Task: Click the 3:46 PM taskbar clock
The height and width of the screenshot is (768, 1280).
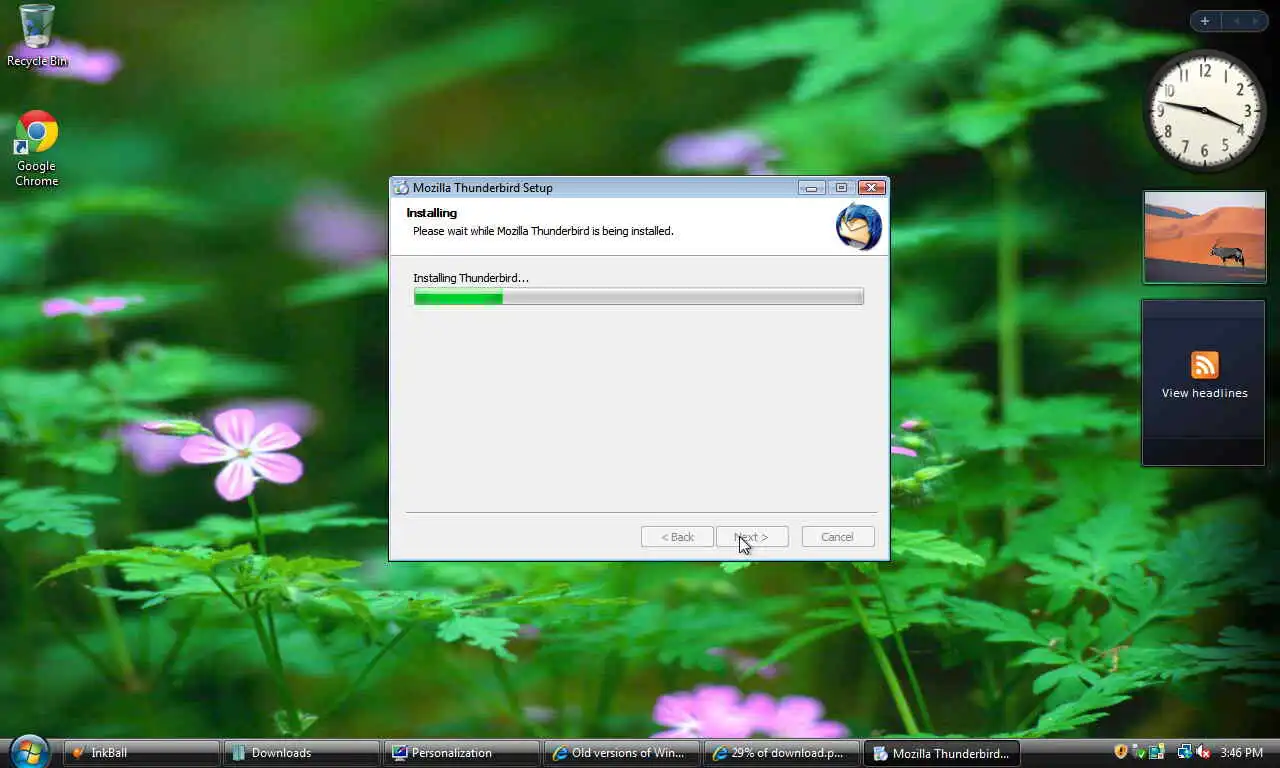Action: 1241,753
